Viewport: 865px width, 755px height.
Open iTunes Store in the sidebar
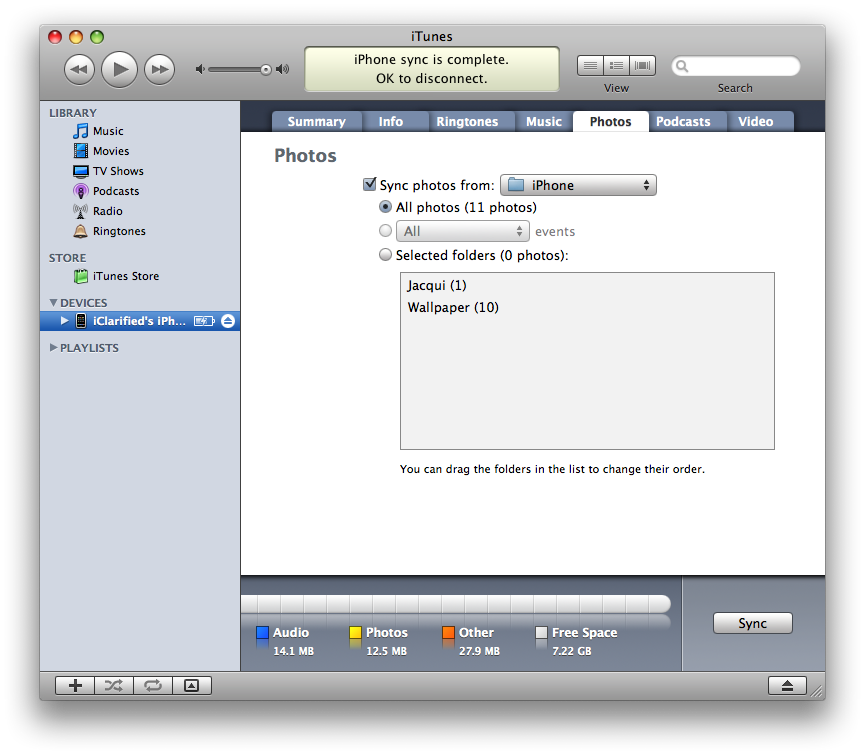click(x=140, y=276)
